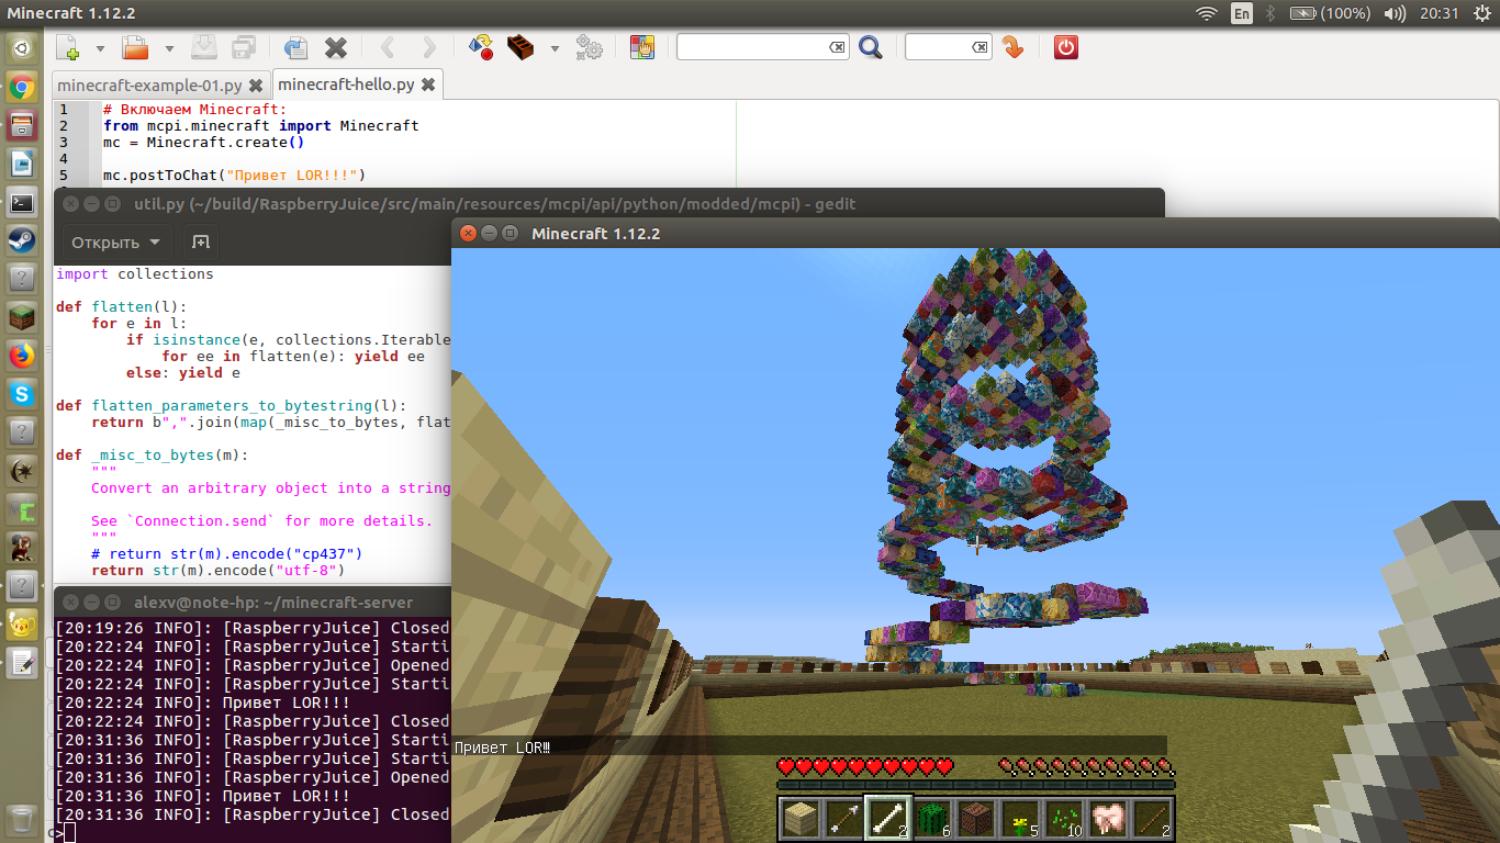This screenshot has height=843, width=1500.
Task: Open the Wi-Fi network indicator menu
Action: tap(1206, 13)
